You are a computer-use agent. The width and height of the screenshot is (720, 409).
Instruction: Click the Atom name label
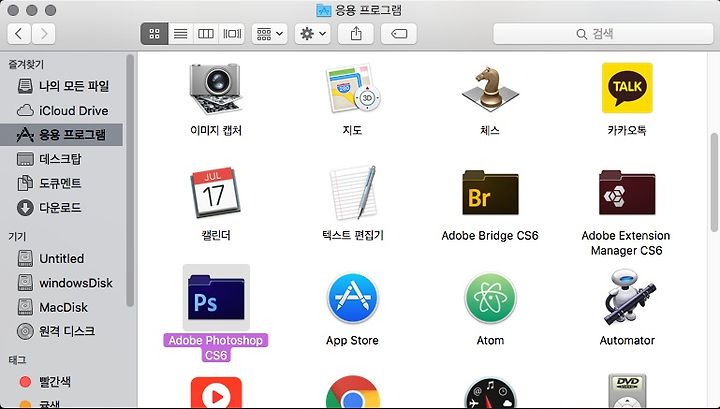[x=490, y=341]
